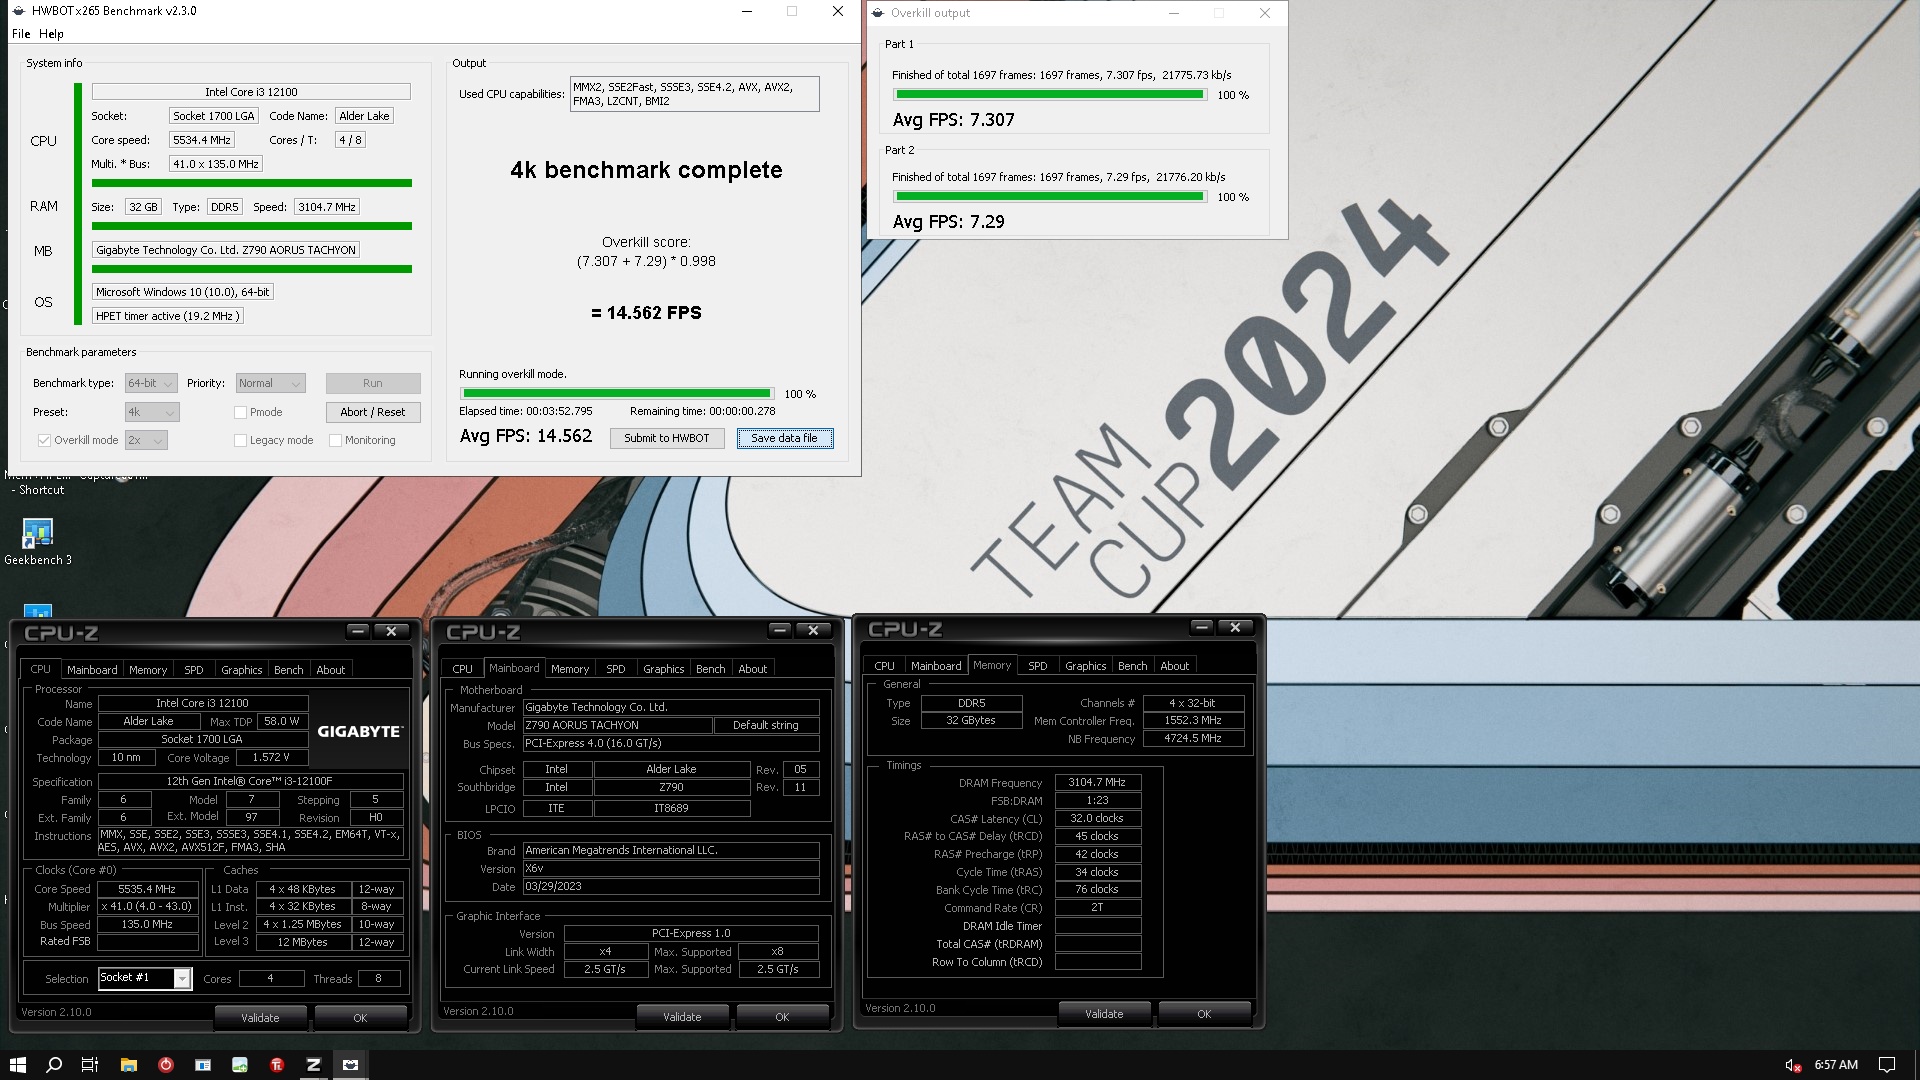Click the Intel Core i3 12100 CPU field
The image size is (1920, 1080).
251,92
